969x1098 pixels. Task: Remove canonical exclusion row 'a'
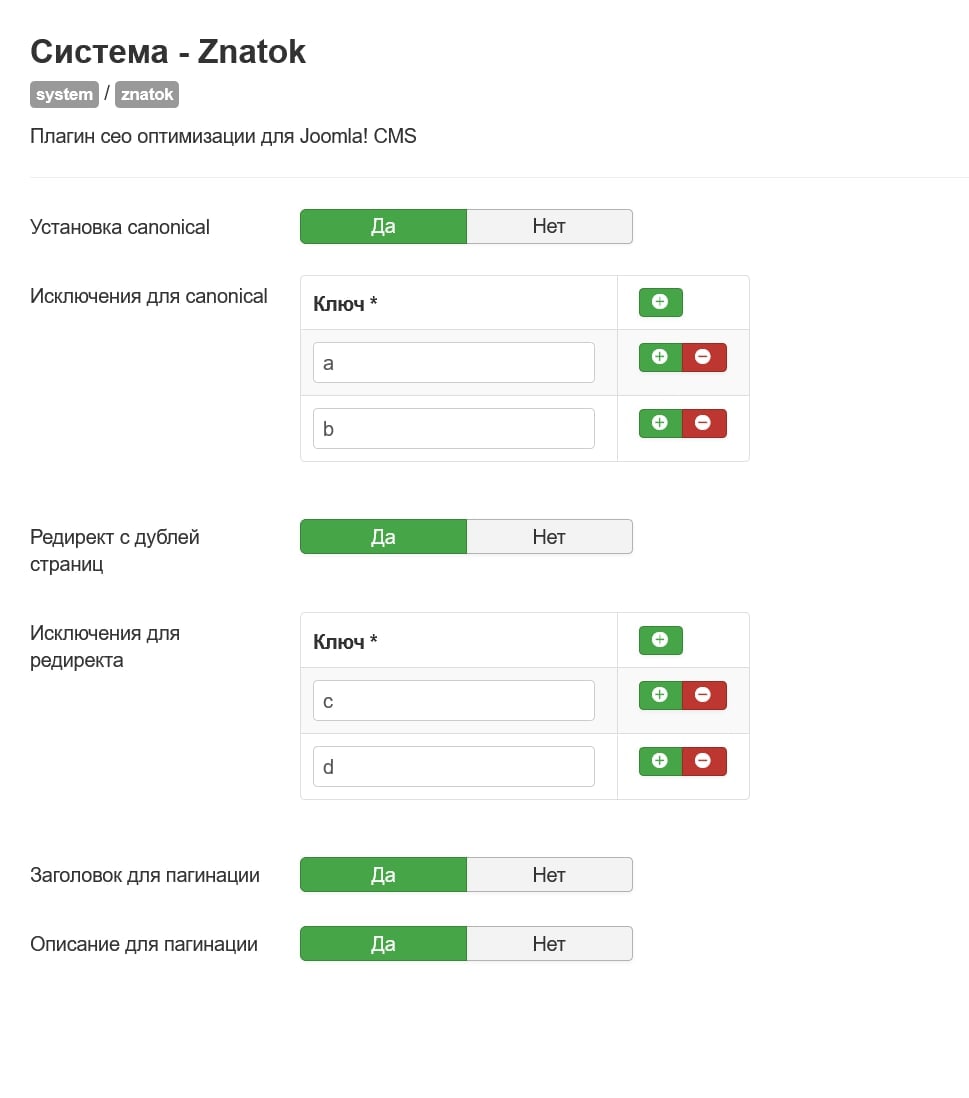(x=704, y=357)
